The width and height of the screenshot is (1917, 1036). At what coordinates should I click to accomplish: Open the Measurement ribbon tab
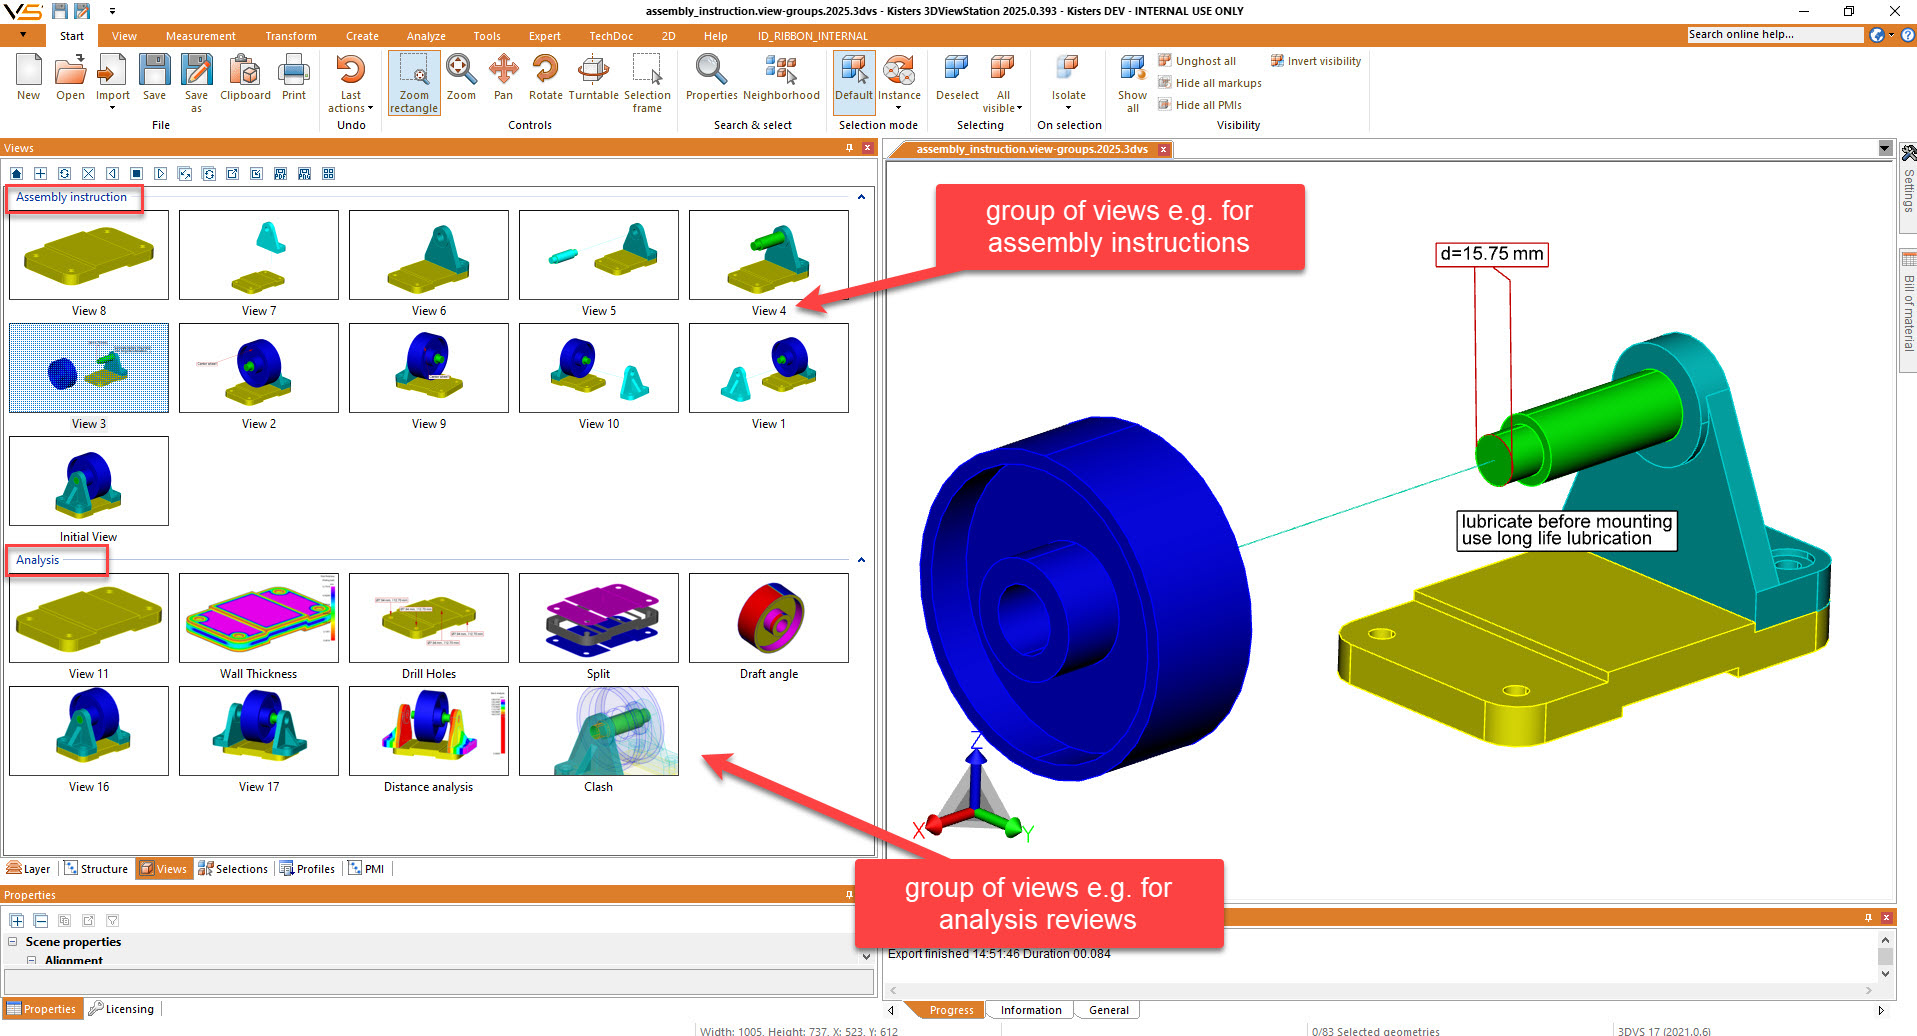[x=201, y=36]
